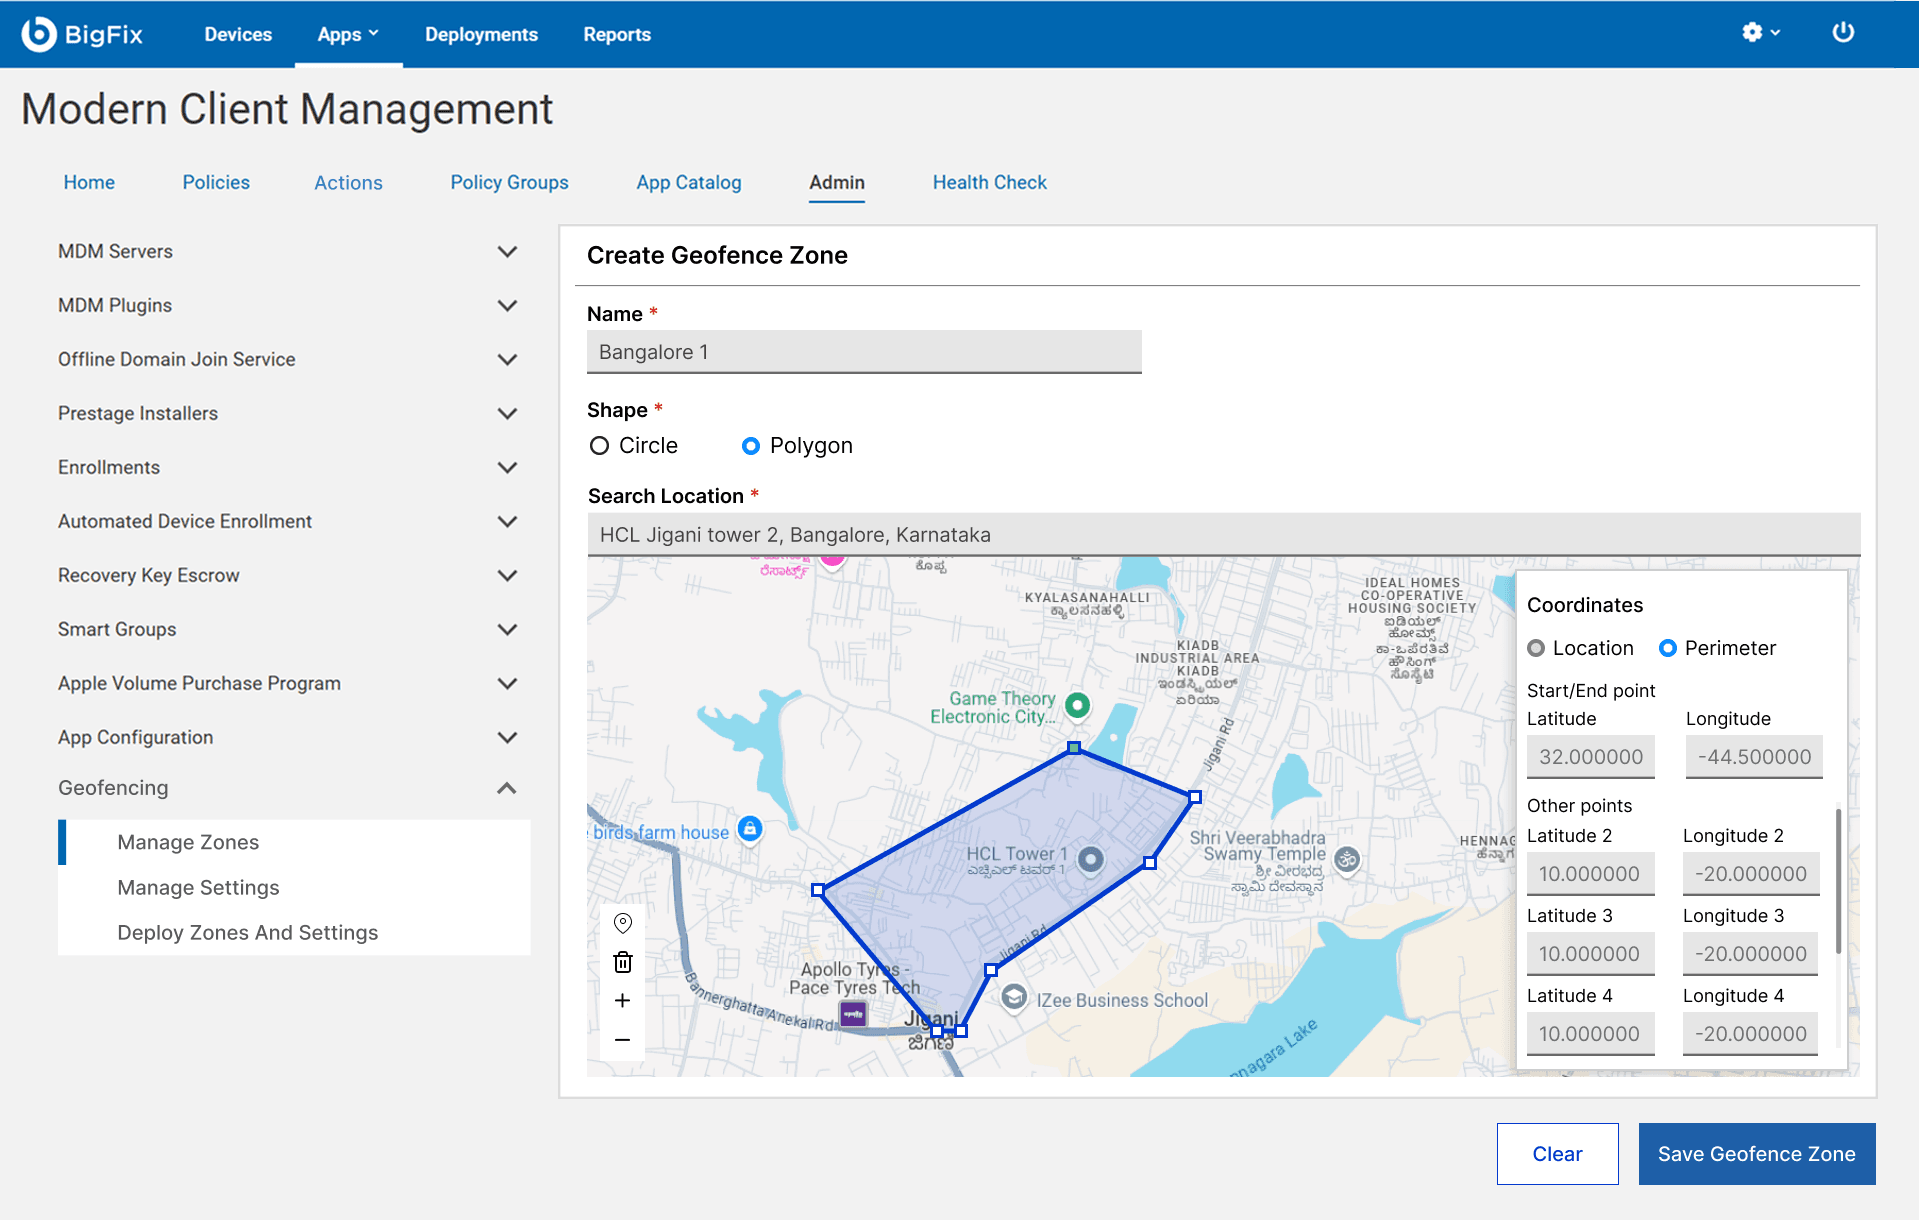This screenshot has width=1919, height=1220.
Task: Open the Apps dropdown menu
Action: (348, 34)
